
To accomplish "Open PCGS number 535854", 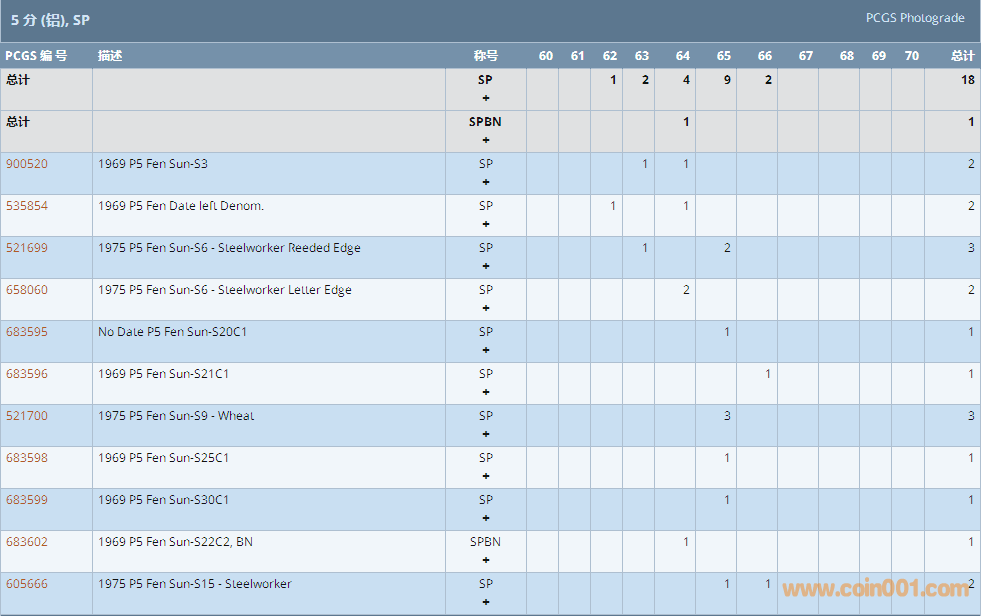I will pos(27,206).
